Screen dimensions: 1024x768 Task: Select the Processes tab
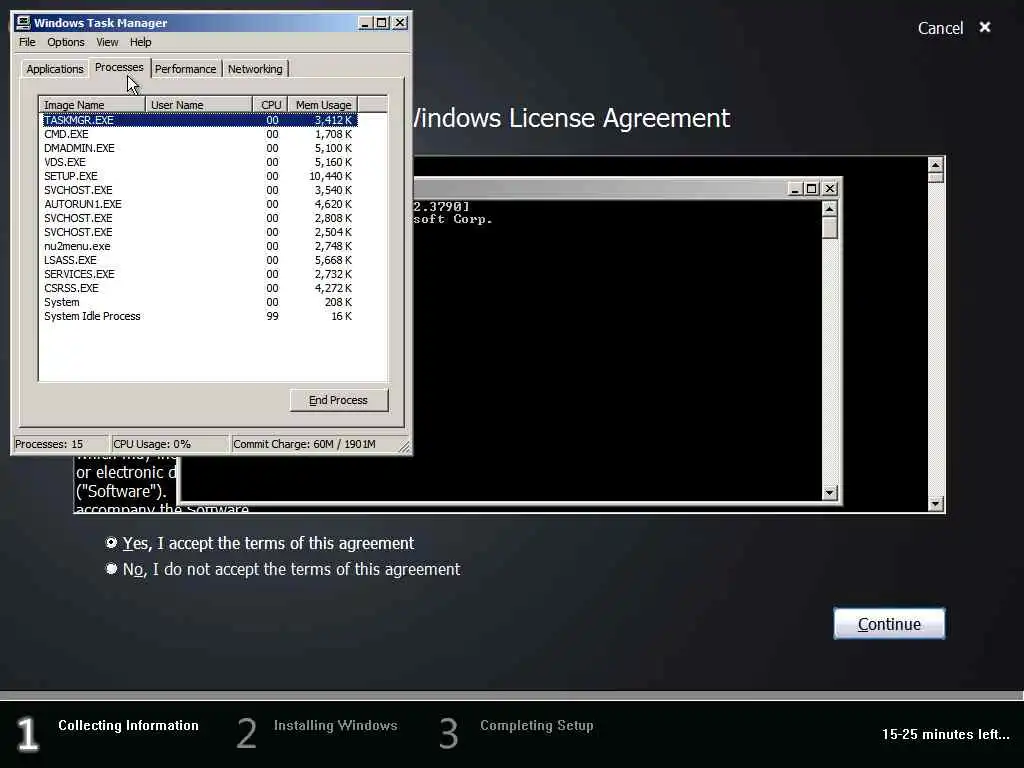tap(119, 67)
